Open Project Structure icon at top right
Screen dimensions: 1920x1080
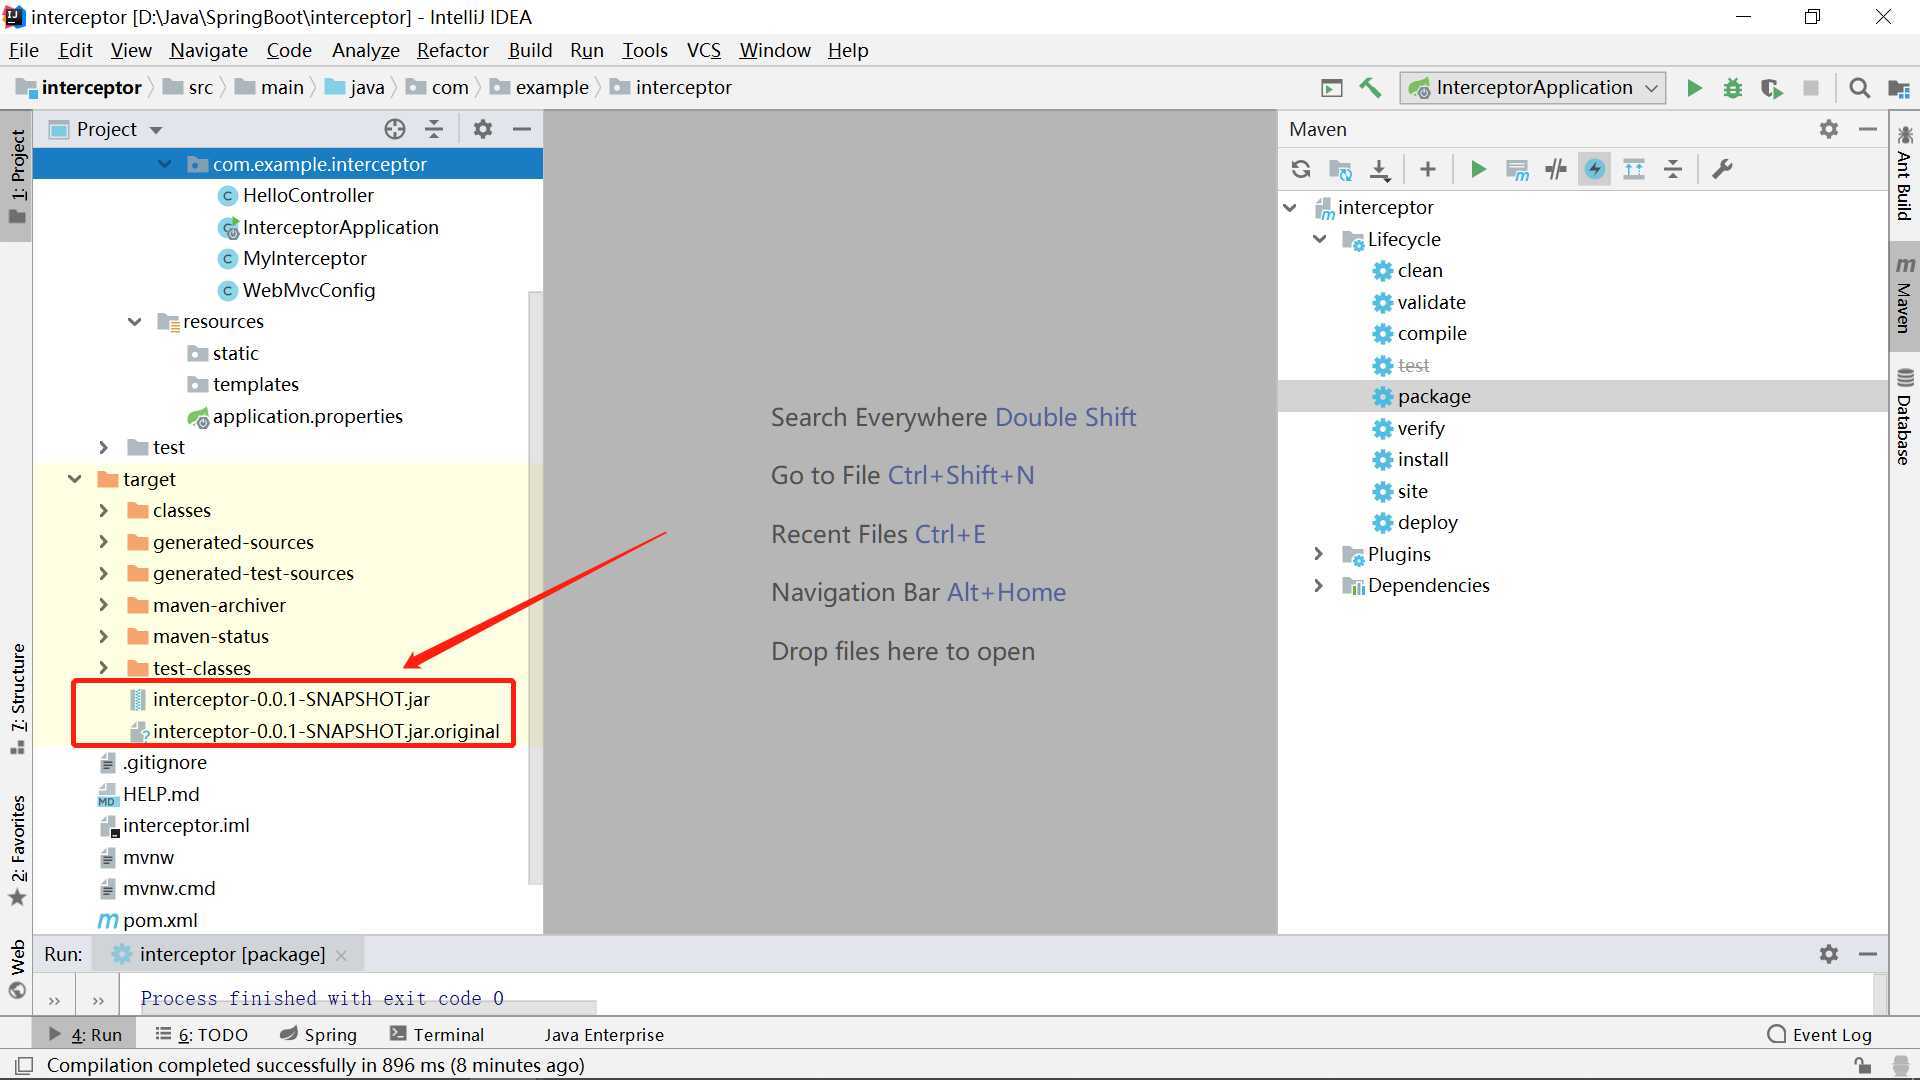(x=1898, y=88)
